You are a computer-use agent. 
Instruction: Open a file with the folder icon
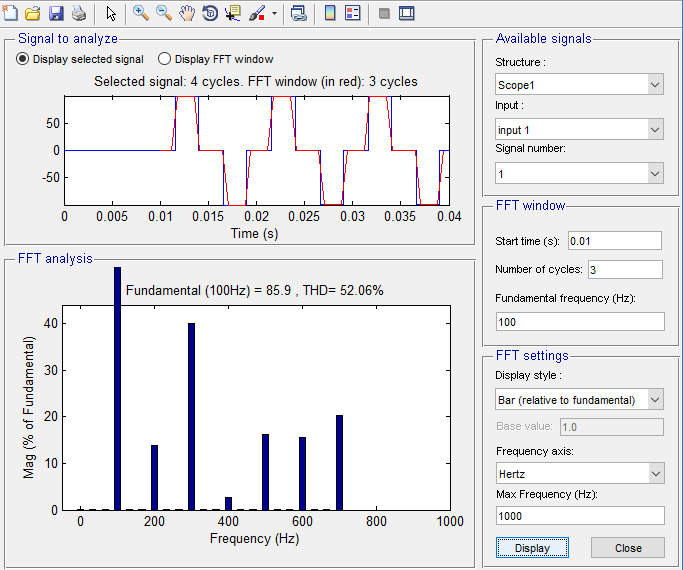click(33, 14)
